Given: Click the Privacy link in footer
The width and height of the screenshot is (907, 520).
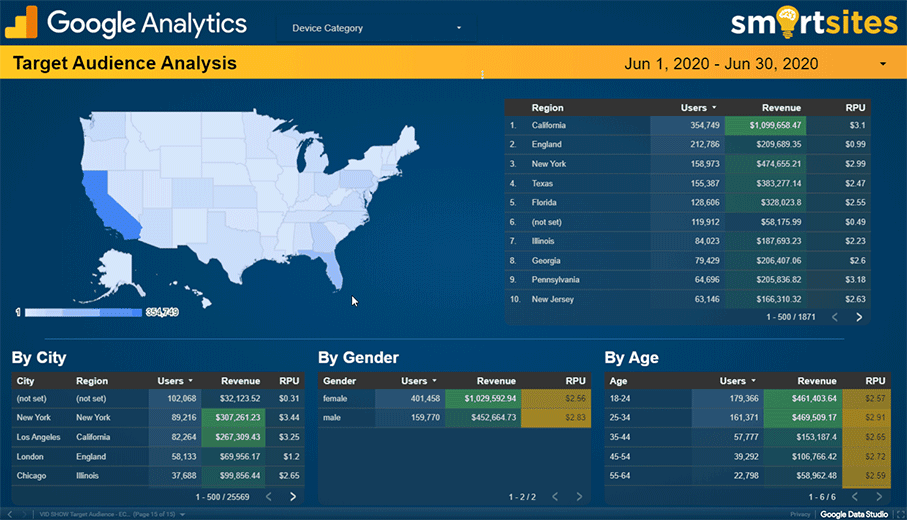Looking at the screenshot, I should 800,514.
